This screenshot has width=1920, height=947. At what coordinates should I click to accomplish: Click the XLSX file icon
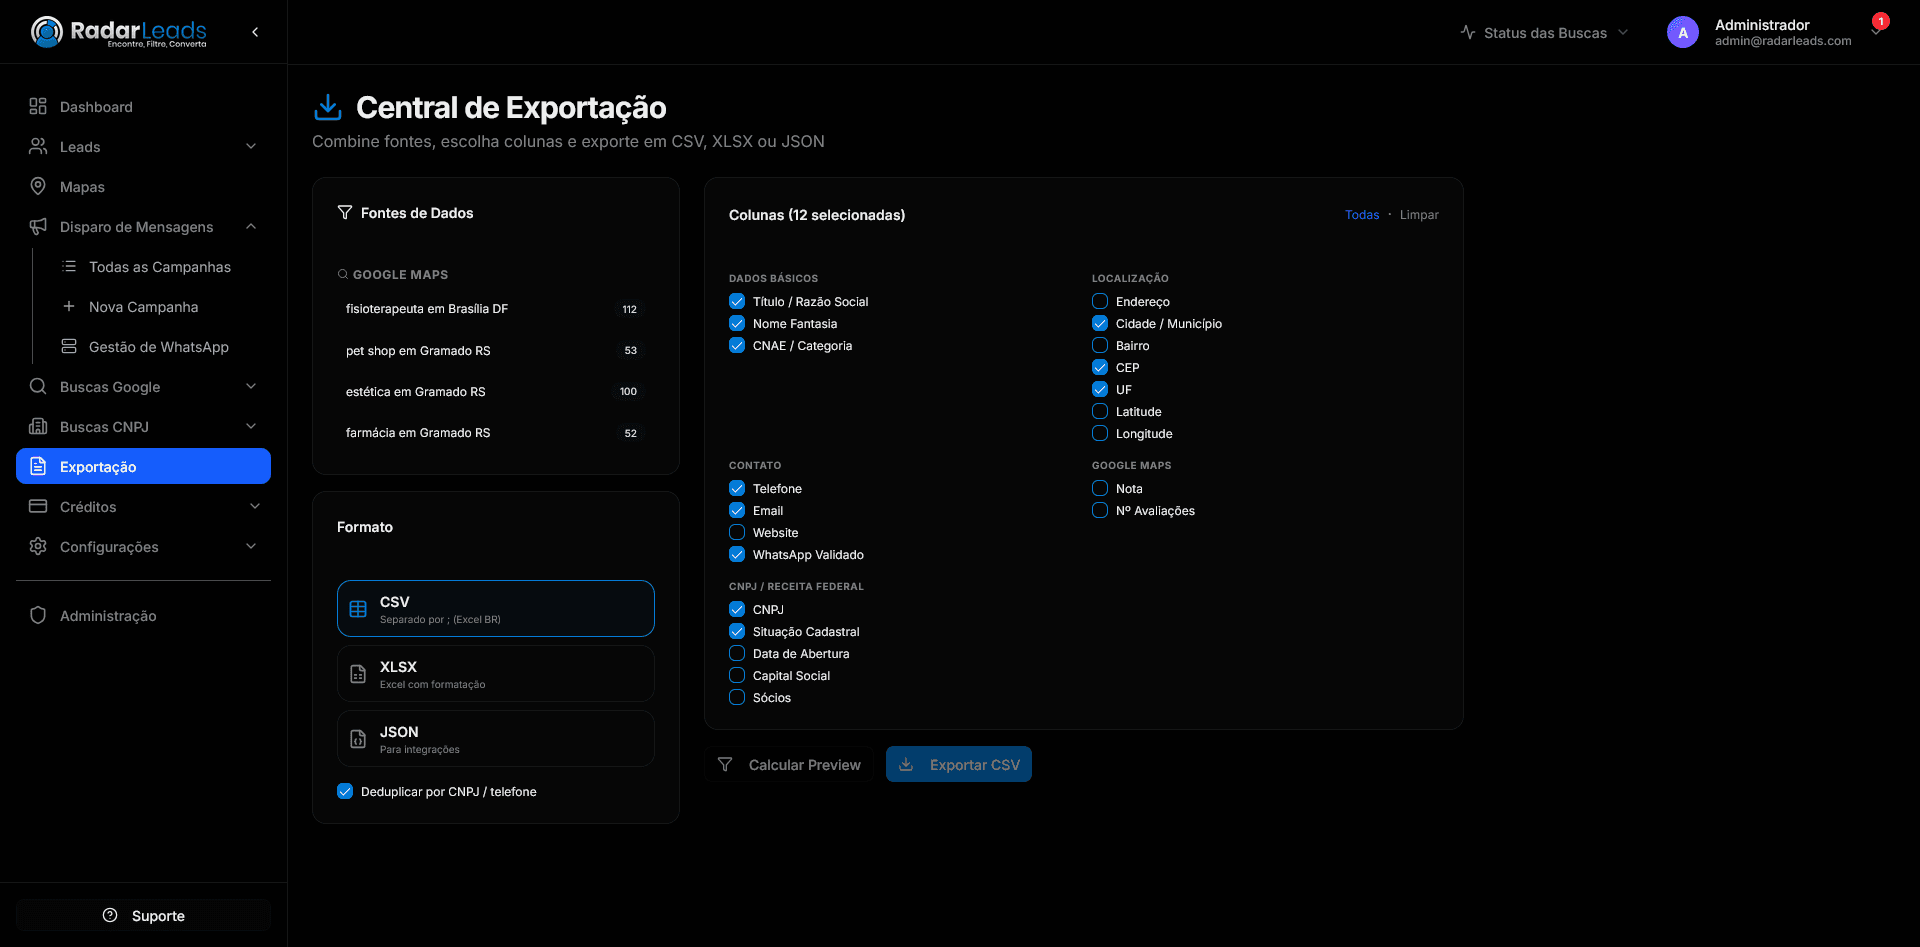point(358,674)
